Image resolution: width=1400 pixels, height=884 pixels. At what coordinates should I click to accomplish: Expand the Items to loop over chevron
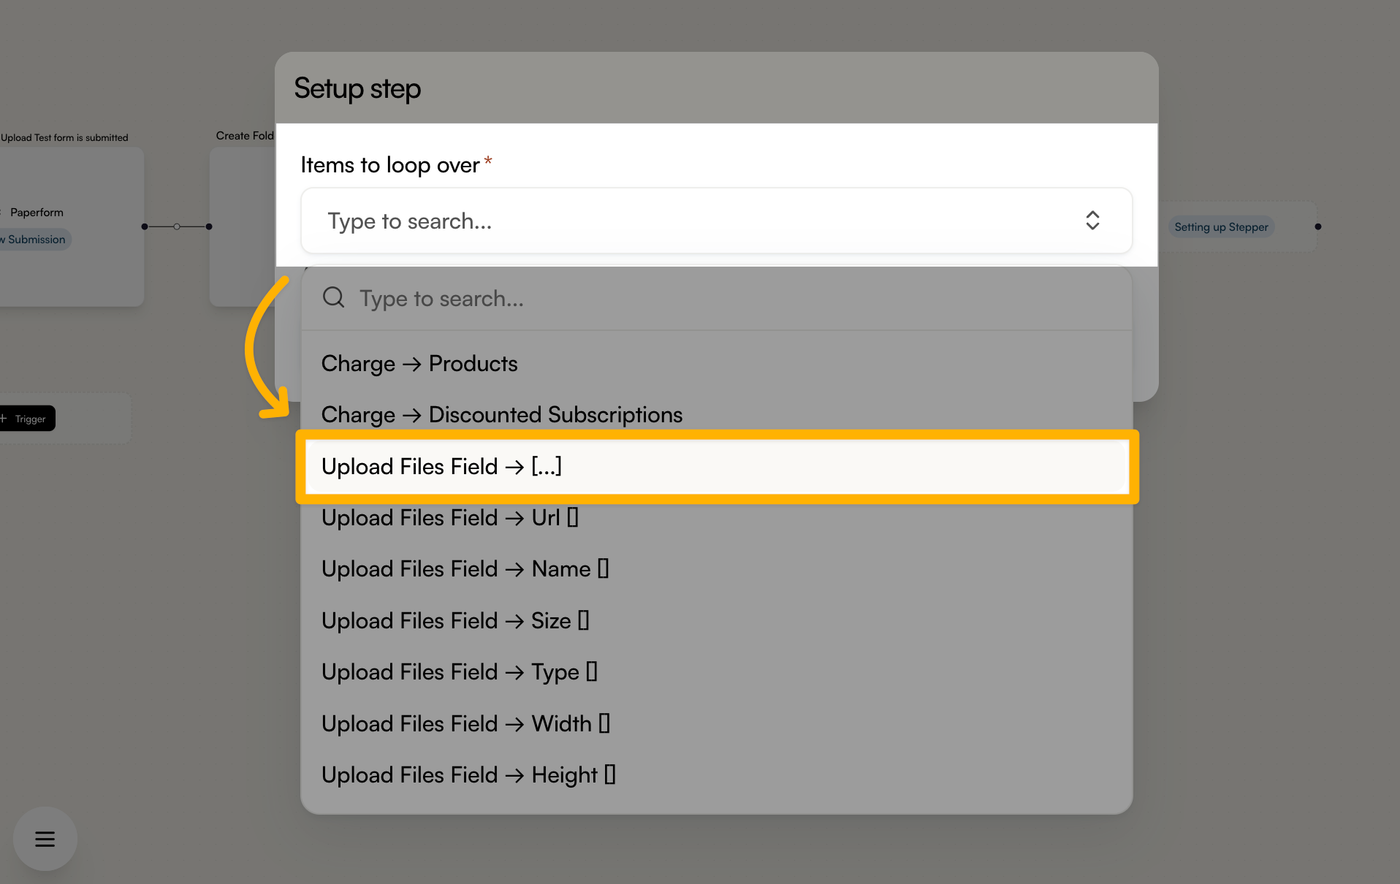1092,221
